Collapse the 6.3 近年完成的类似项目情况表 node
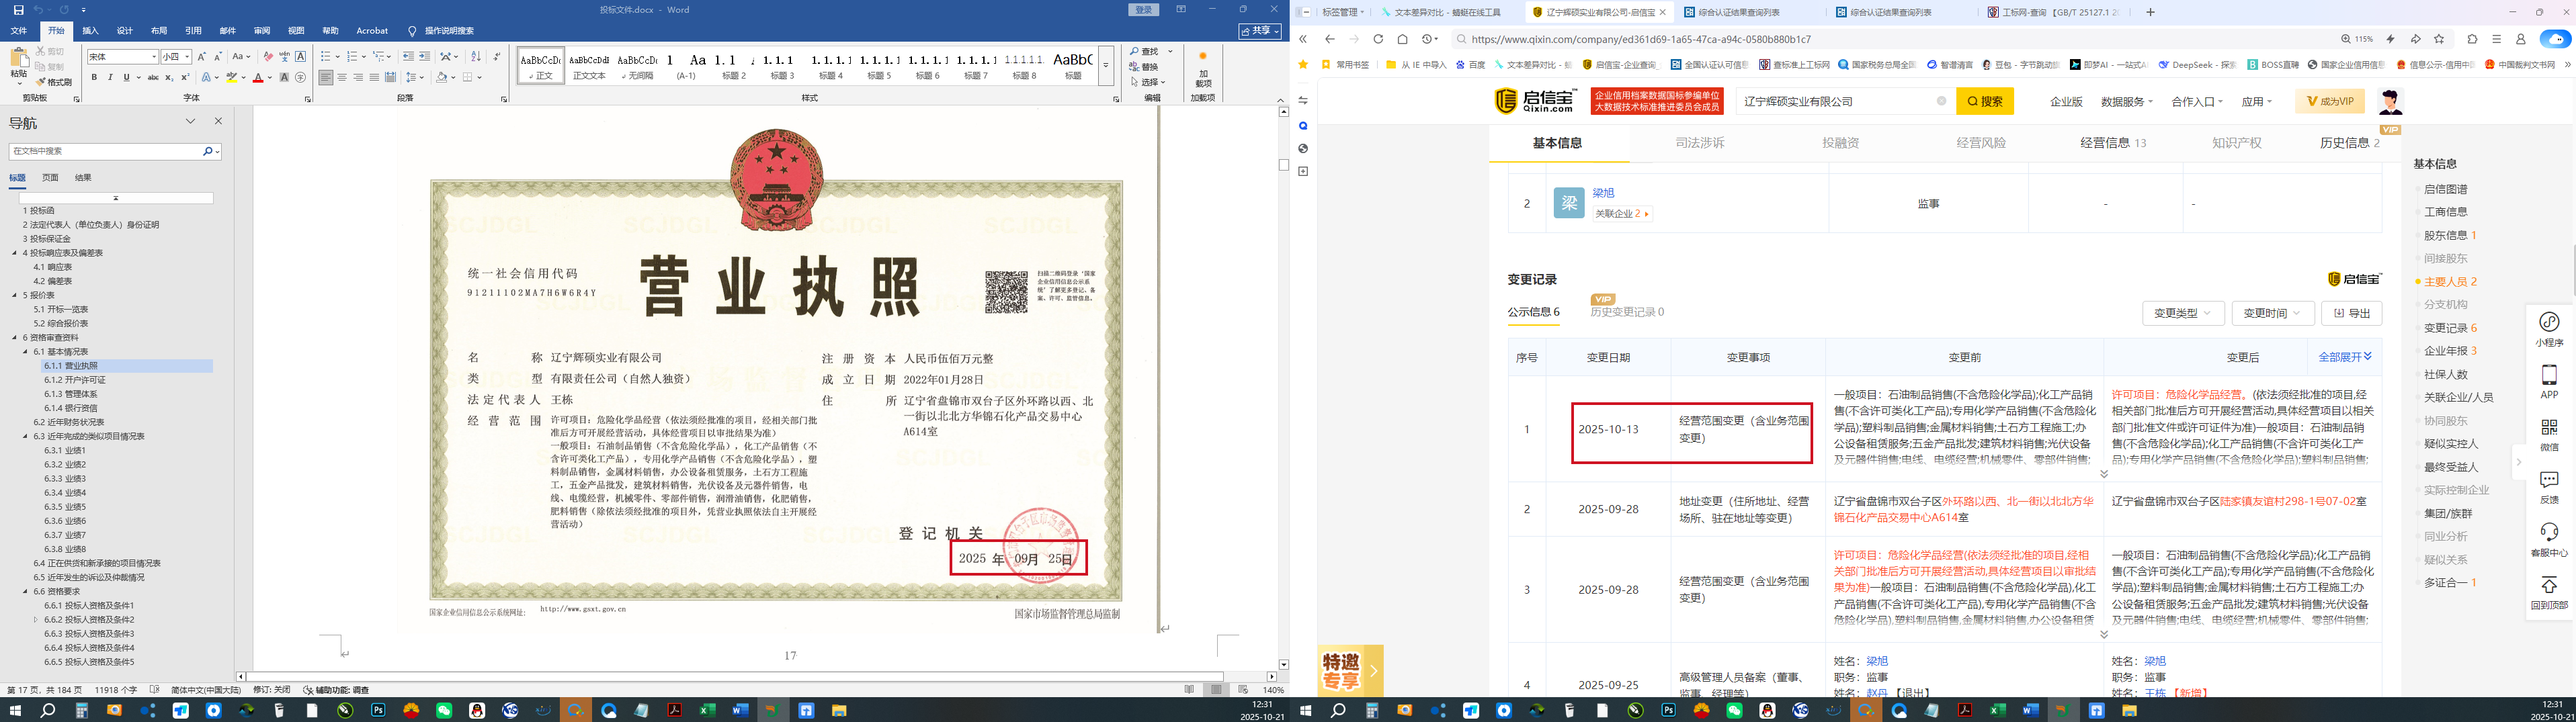This screenshot has height=722, width=2576. [x=26, y=436]
